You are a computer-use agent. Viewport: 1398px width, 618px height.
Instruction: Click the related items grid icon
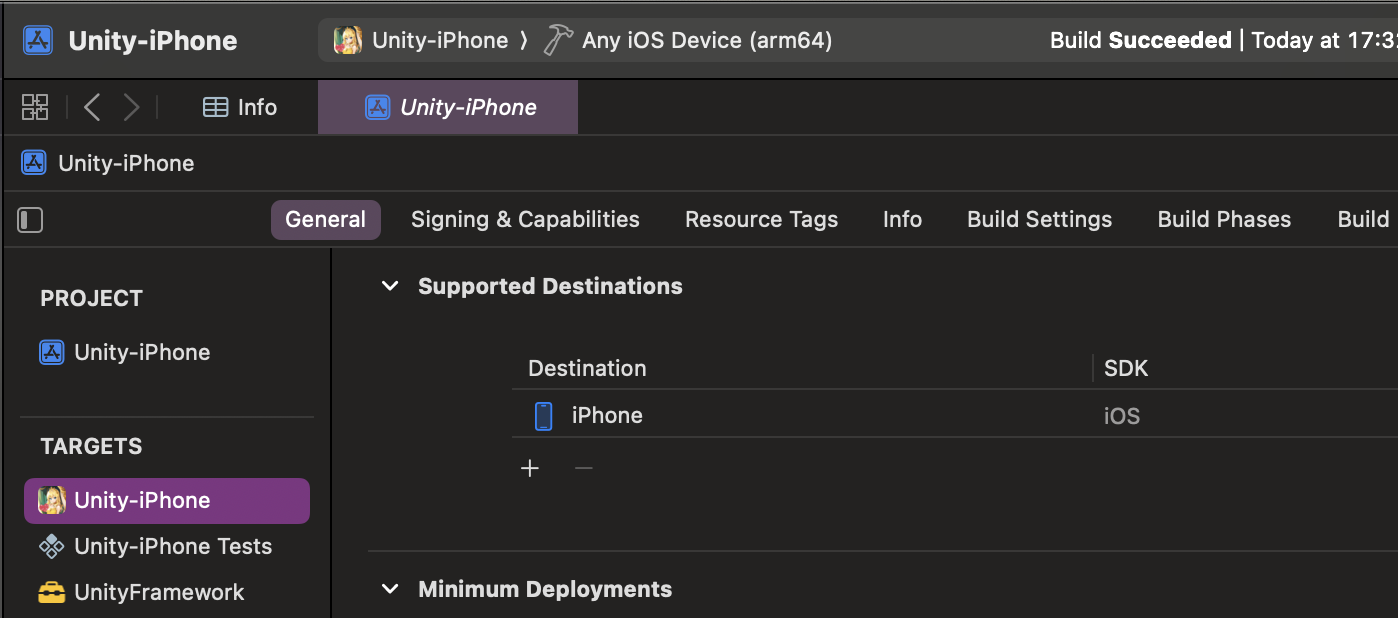pos(35,107)
